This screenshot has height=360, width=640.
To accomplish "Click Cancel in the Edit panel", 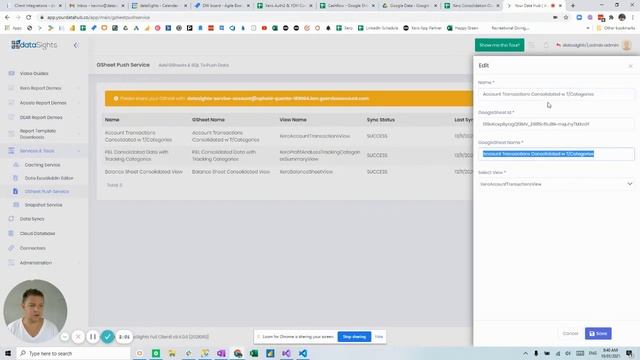I will [570, 333].
